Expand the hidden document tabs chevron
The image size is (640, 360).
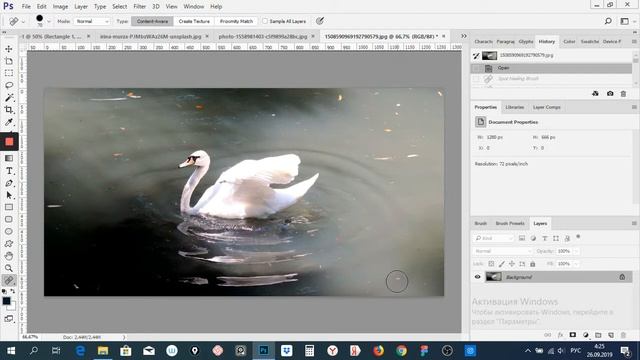[x=464, y=36]
